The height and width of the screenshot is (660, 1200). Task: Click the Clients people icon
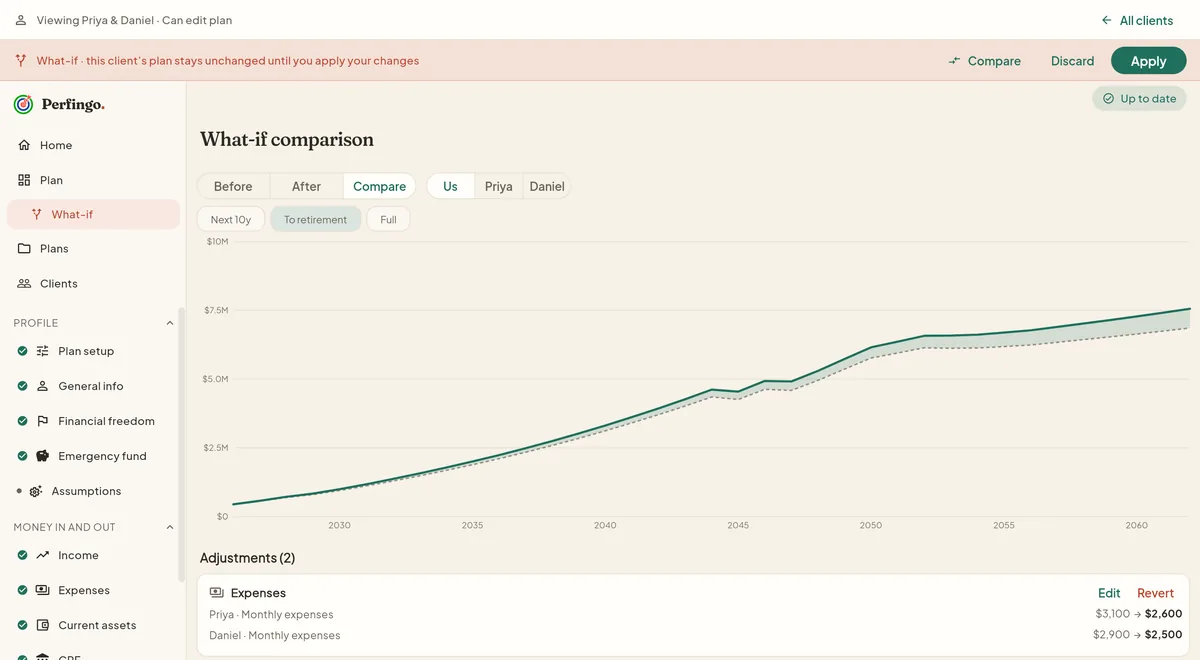click(x=24, y=283)
